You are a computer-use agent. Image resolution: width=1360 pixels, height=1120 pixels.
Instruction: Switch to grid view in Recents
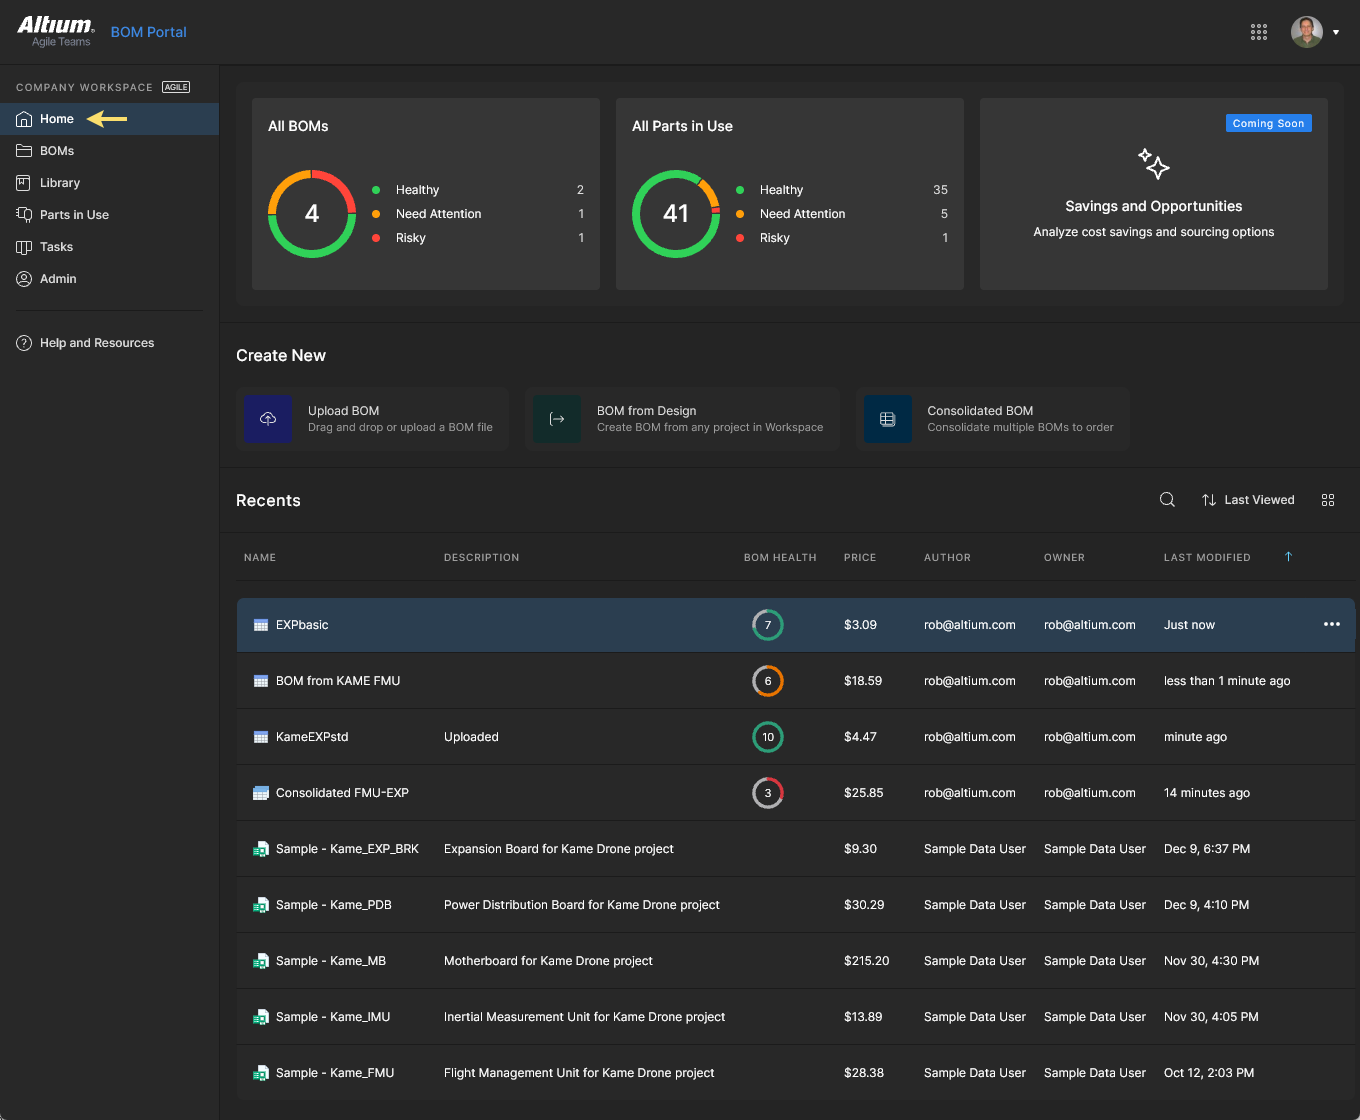pos(1328,500)
